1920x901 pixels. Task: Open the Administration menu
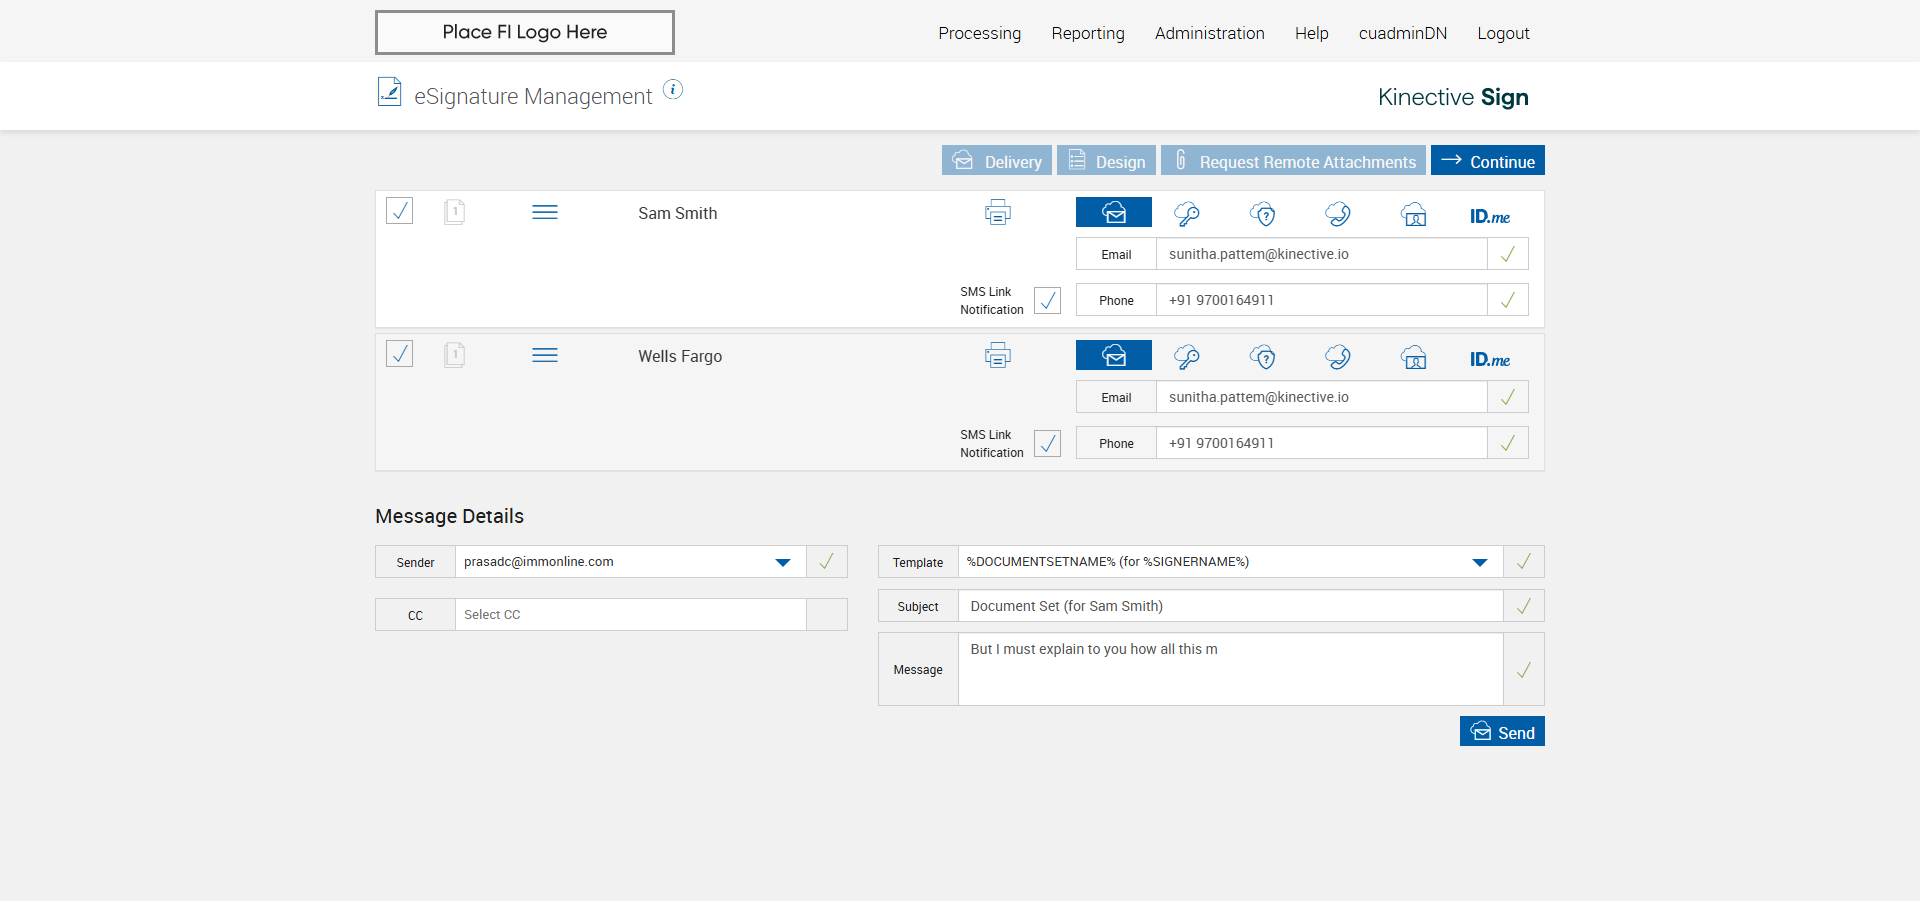(1209, 33)
